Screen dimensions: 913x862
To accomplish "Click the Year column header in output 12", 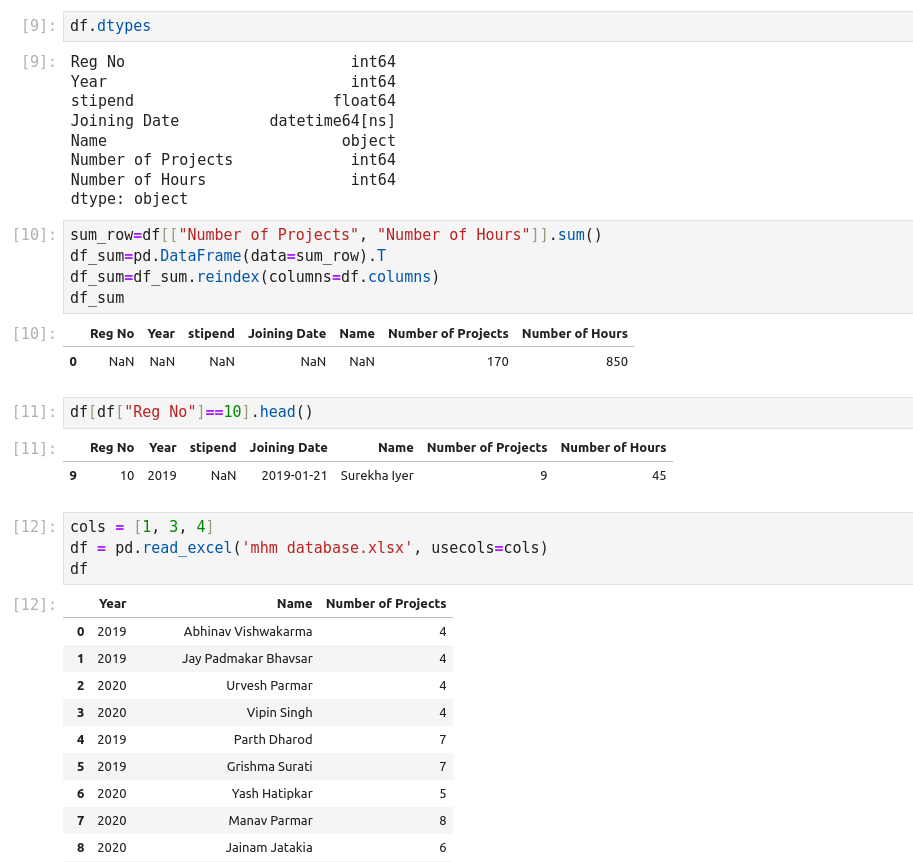I will pyautogui.click(x=112, y=604).
